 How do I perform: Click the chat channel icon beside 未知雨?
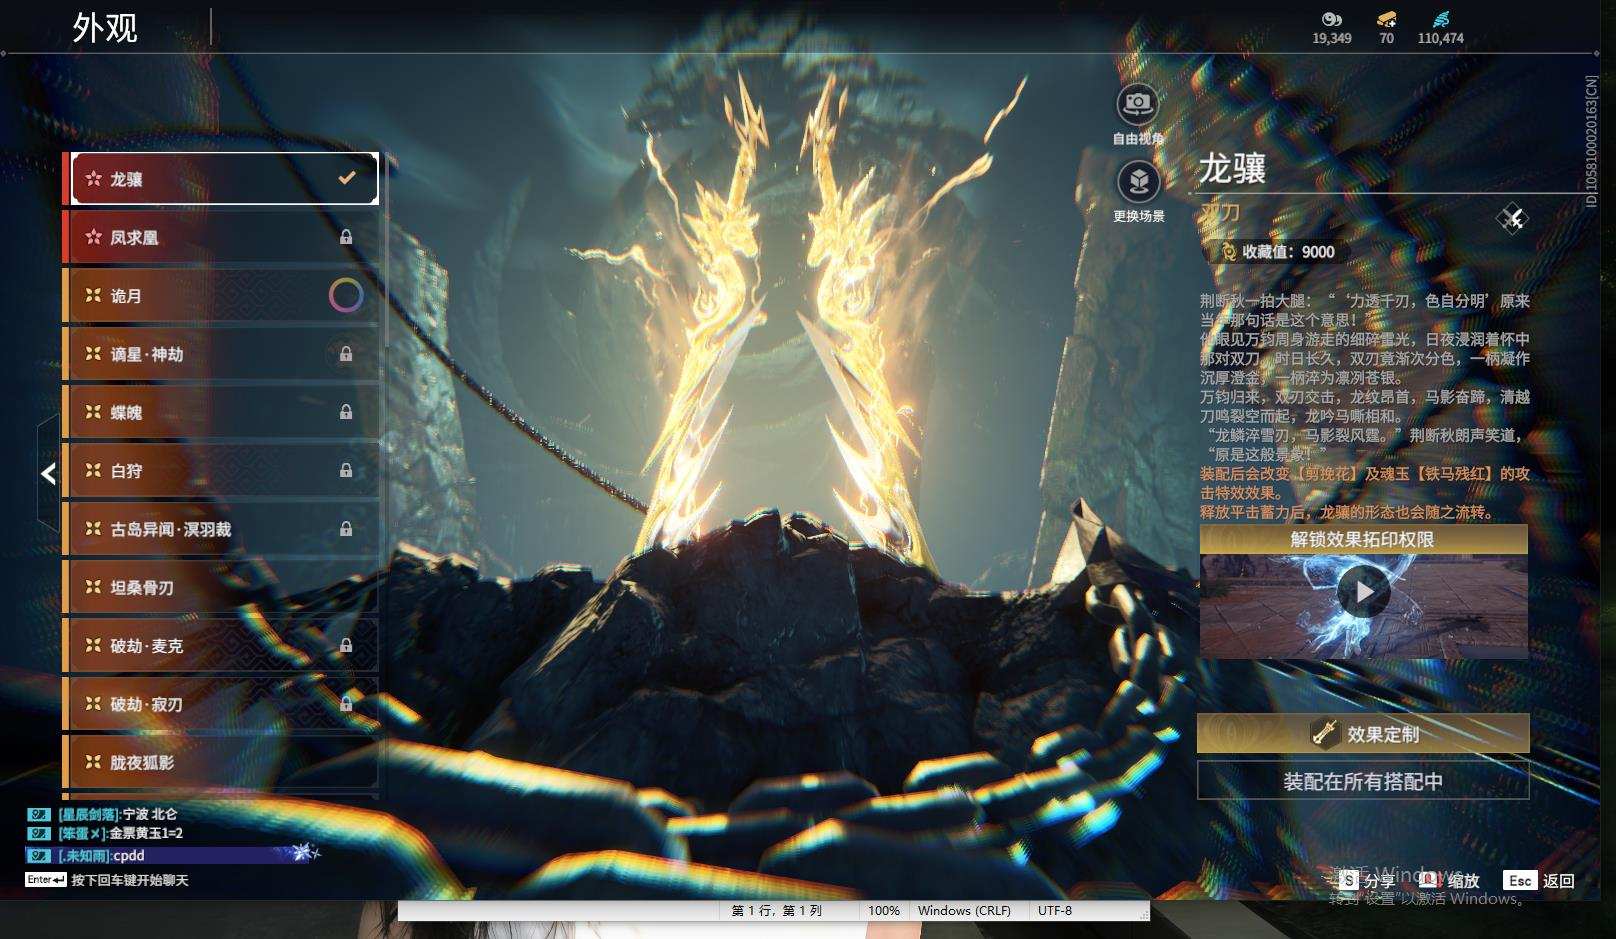38,856
